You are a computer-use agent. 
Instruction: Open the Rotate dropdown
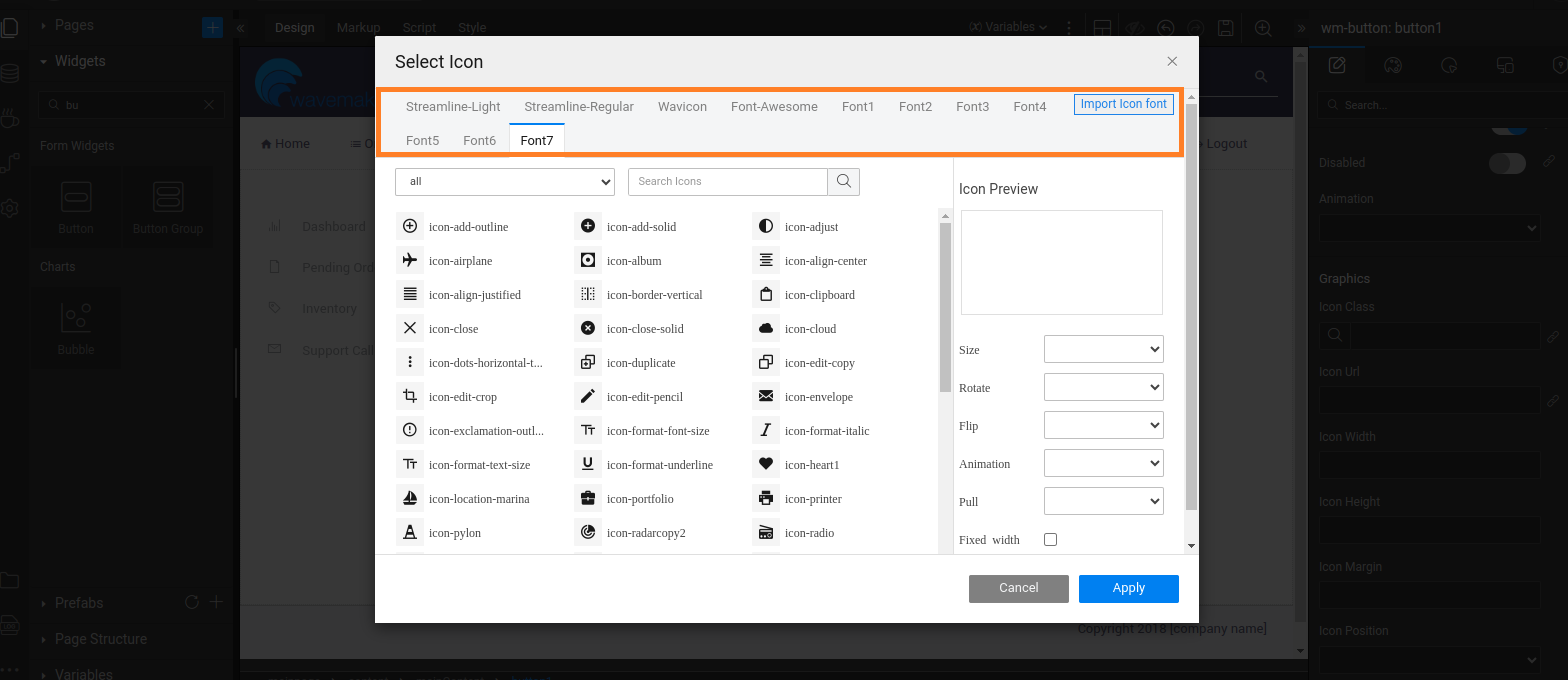[x=1103, y=387]
